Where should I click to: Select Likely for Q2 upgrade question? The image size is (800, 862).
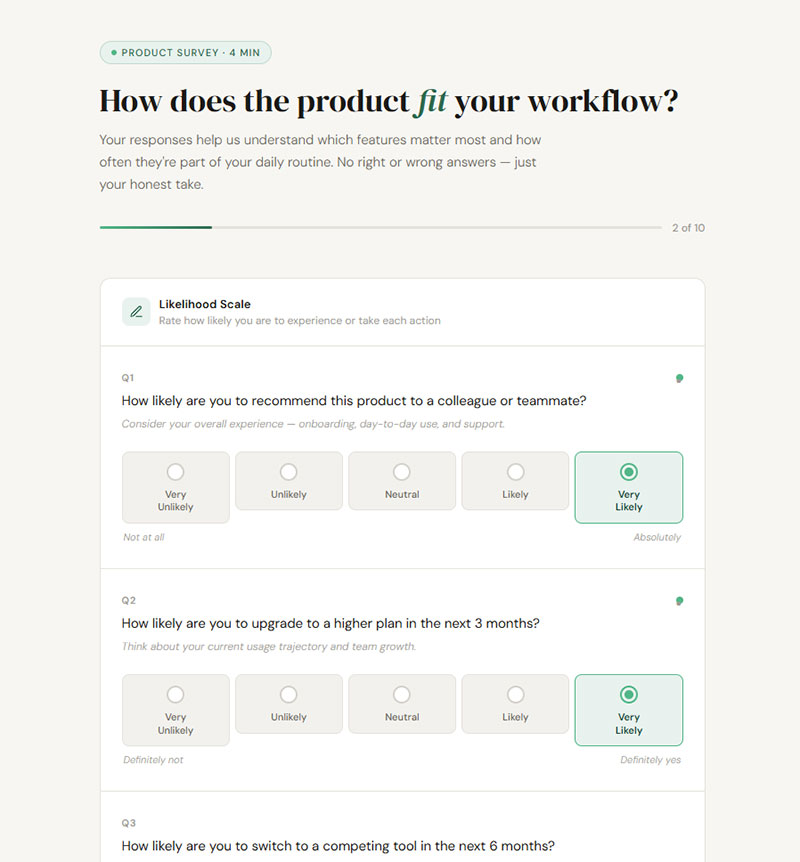pyautogui.click(x=515, y=704)
